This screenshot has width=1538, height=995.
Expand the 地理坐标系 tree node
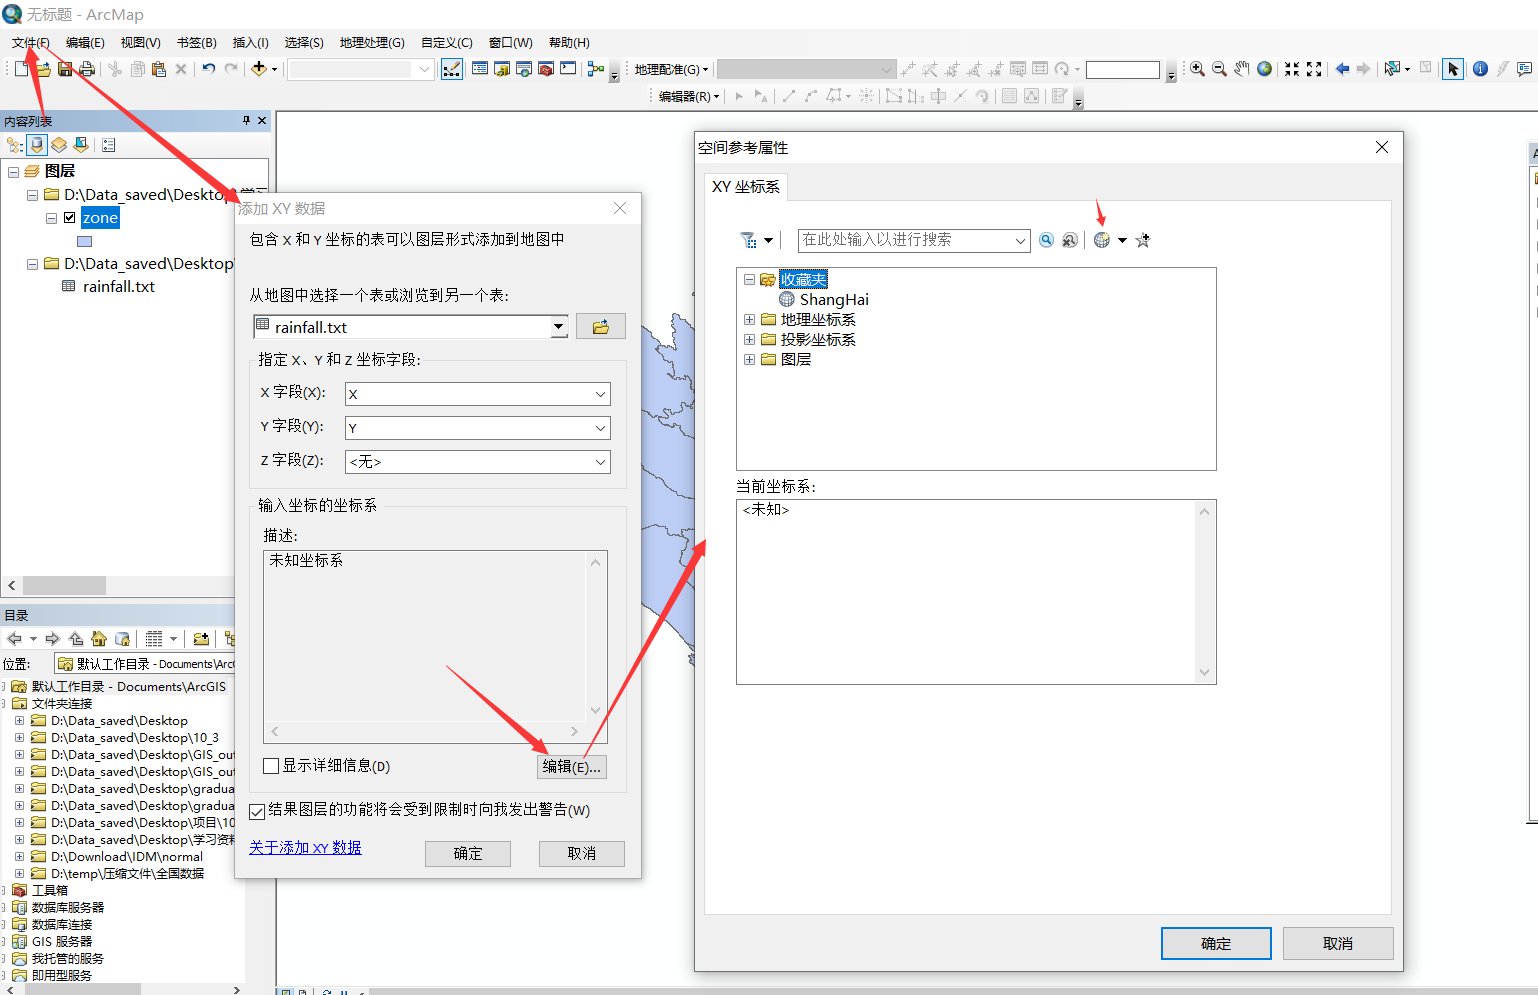(750, 319)
